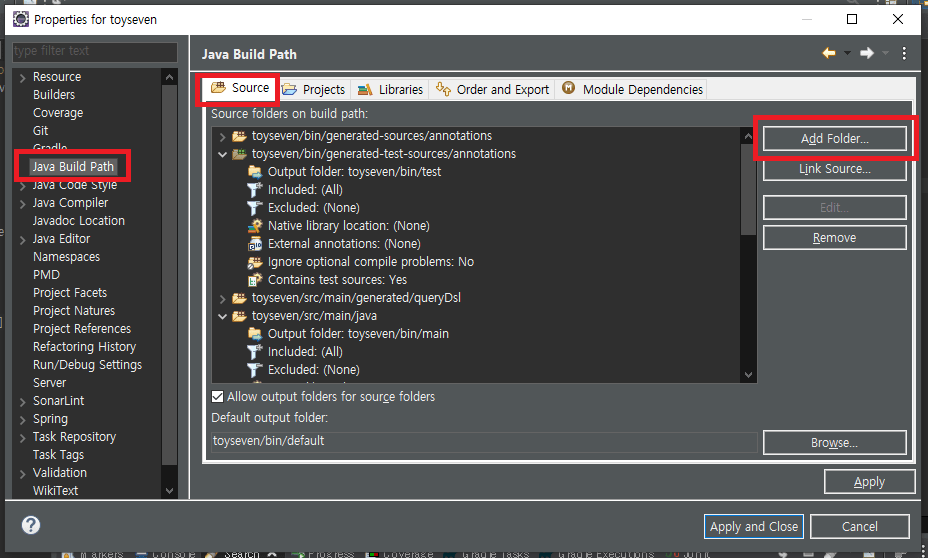Select Java Build Path in the tree
This screenshot has width=928, height=558.
pos(73,167)
